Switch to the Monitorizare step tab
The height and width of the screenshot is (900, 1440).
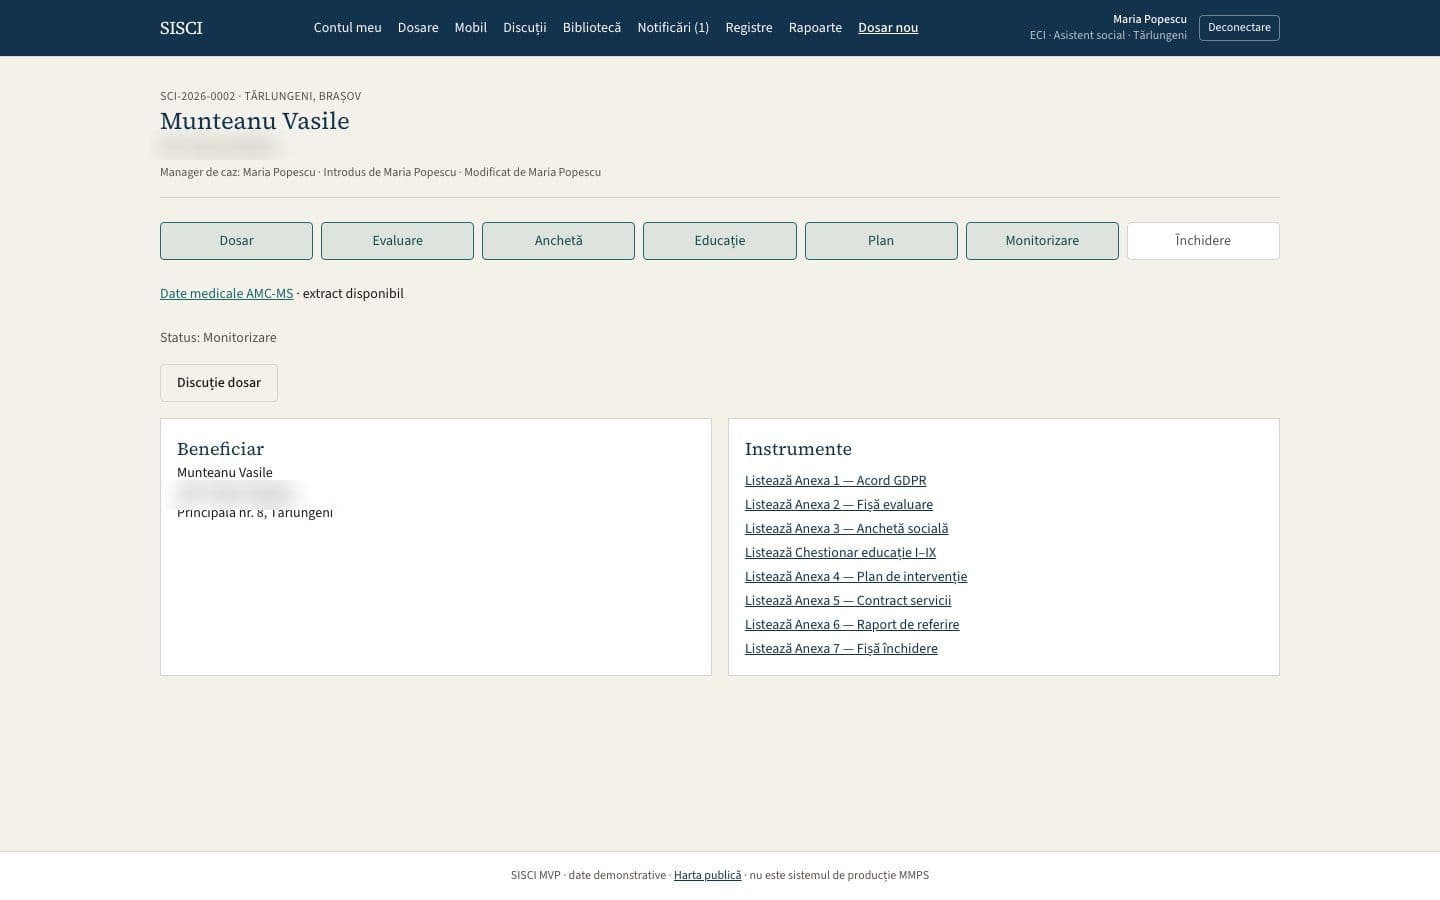pyautogui.click(x=1042, y=241)
